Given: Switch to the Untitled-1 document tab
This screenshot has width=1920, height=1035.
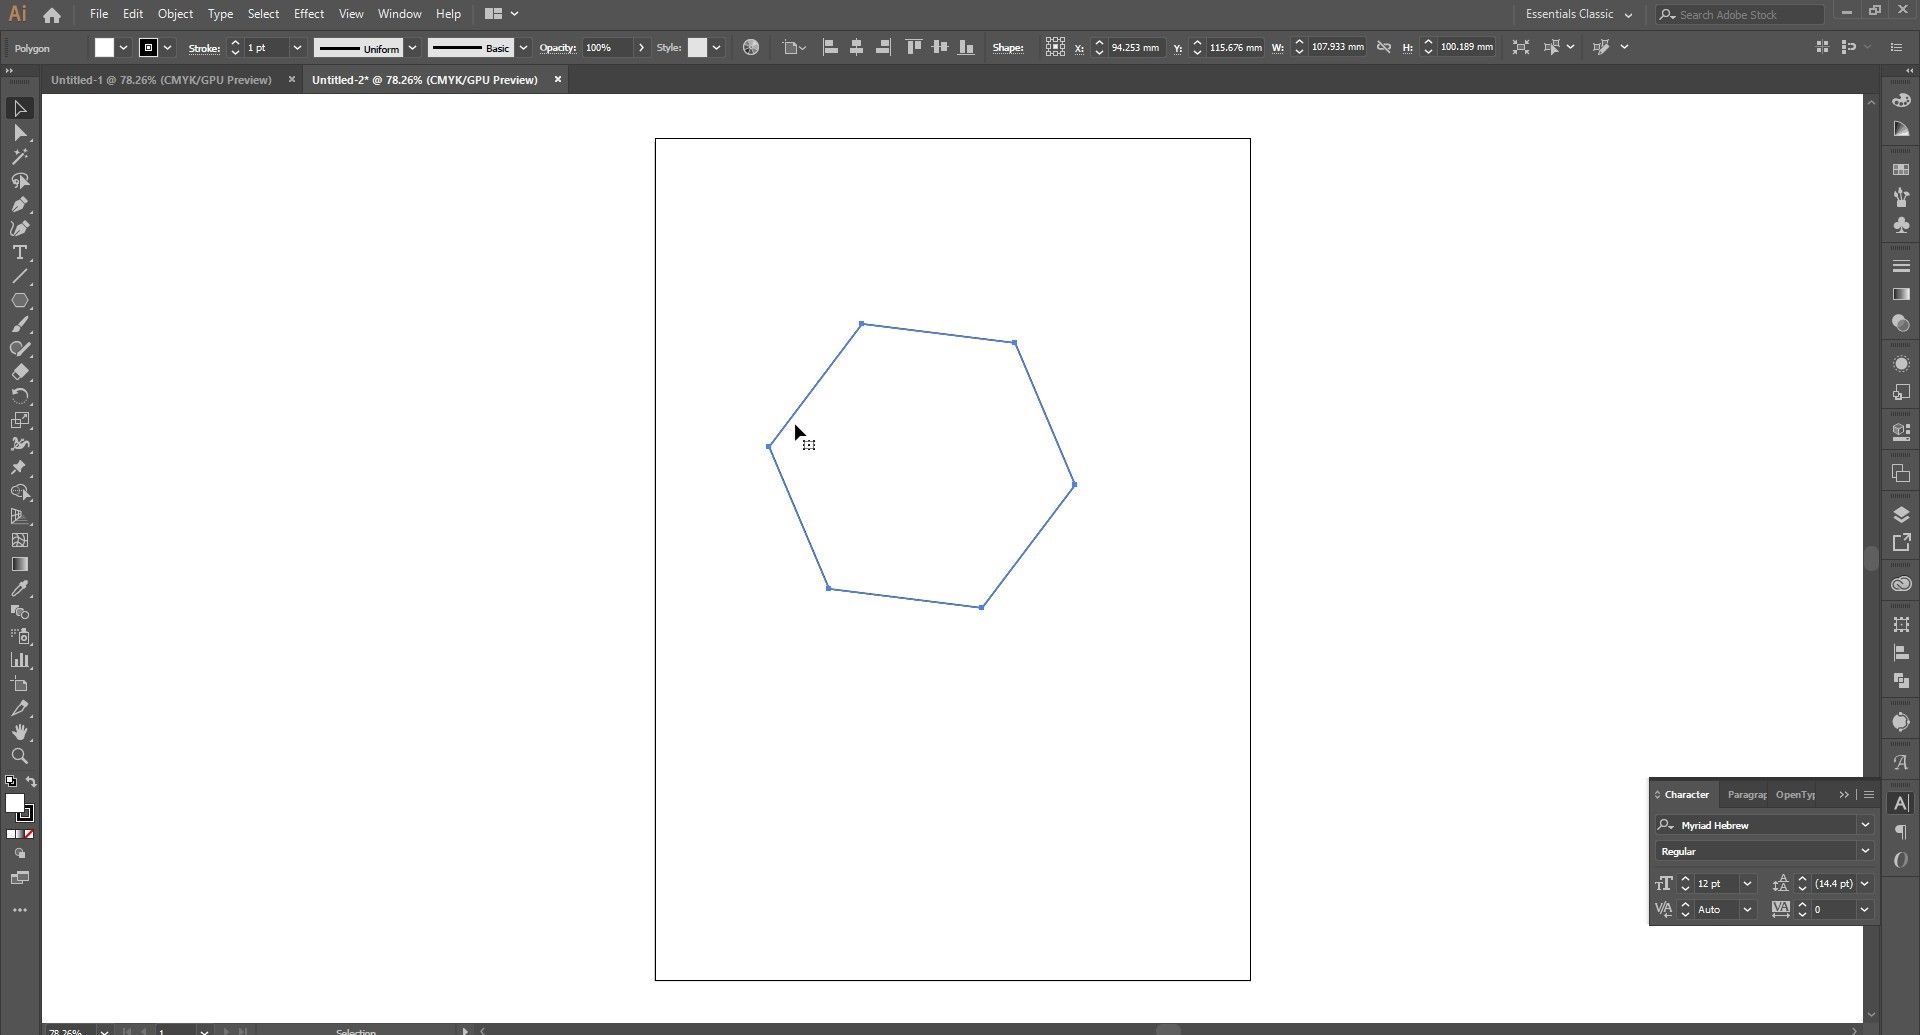Looking at the screenshot, I should point(161,80).
